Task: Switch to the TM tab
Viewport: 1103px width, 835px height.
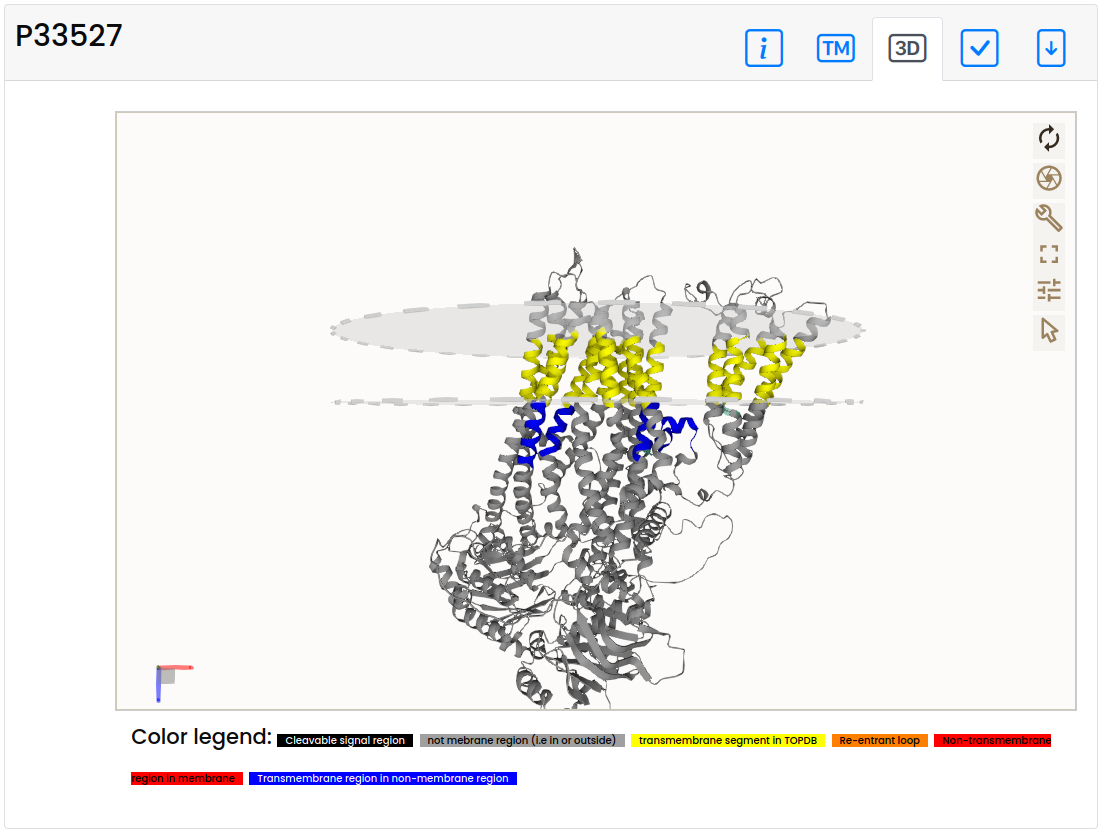Action: click(835, 48)
